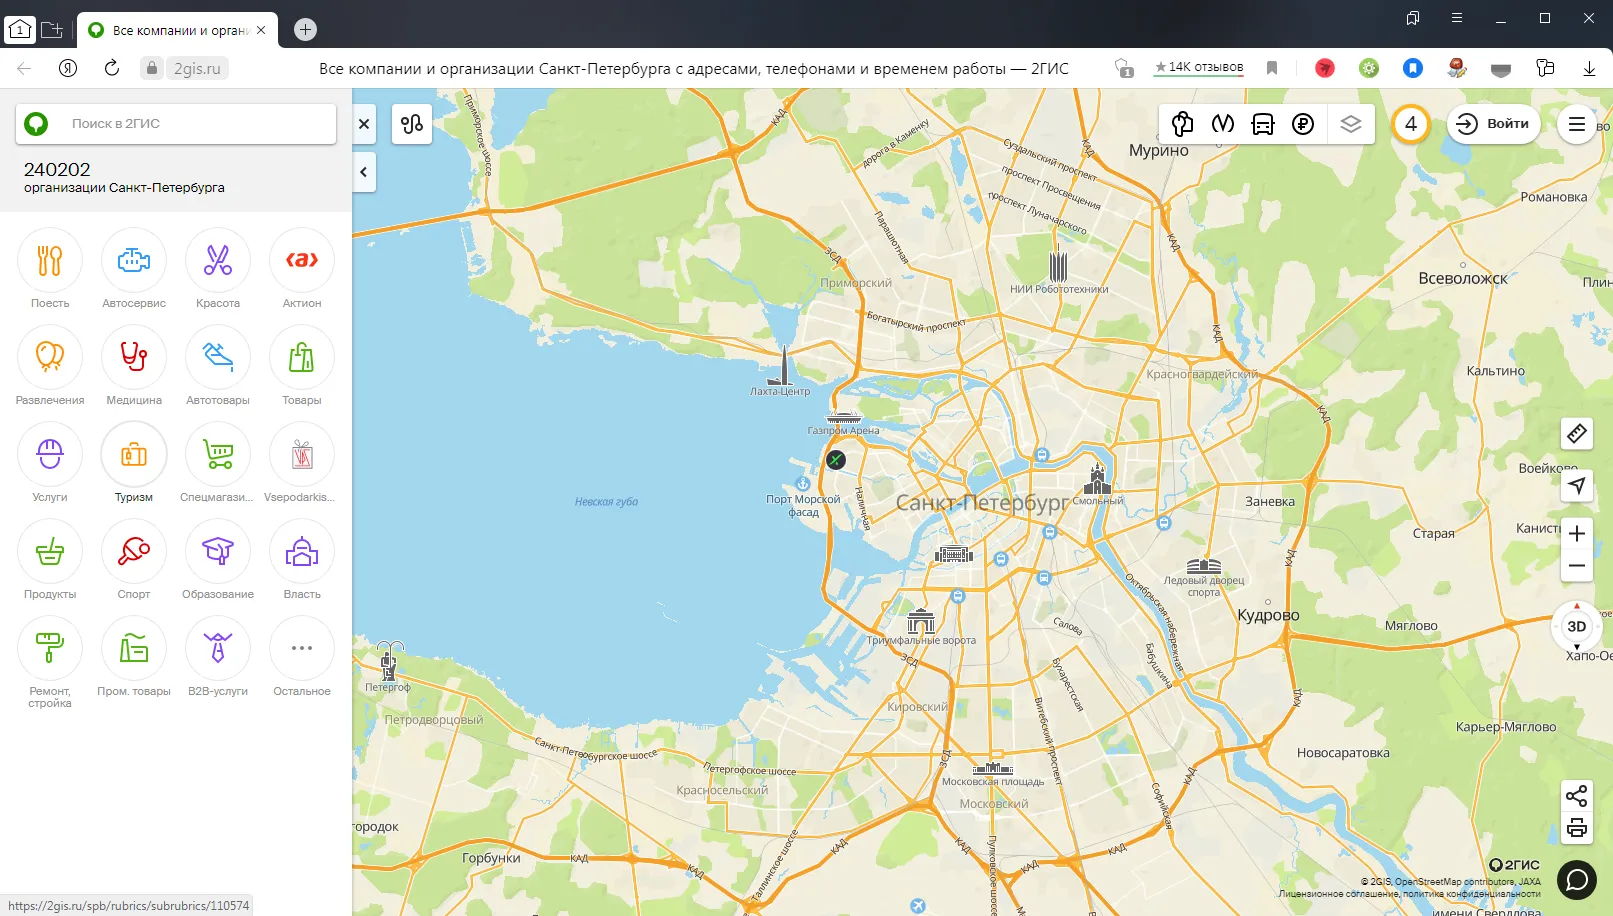Click the Войти login button
This screenshot has width=1613, height=916.
[1493, 124]
